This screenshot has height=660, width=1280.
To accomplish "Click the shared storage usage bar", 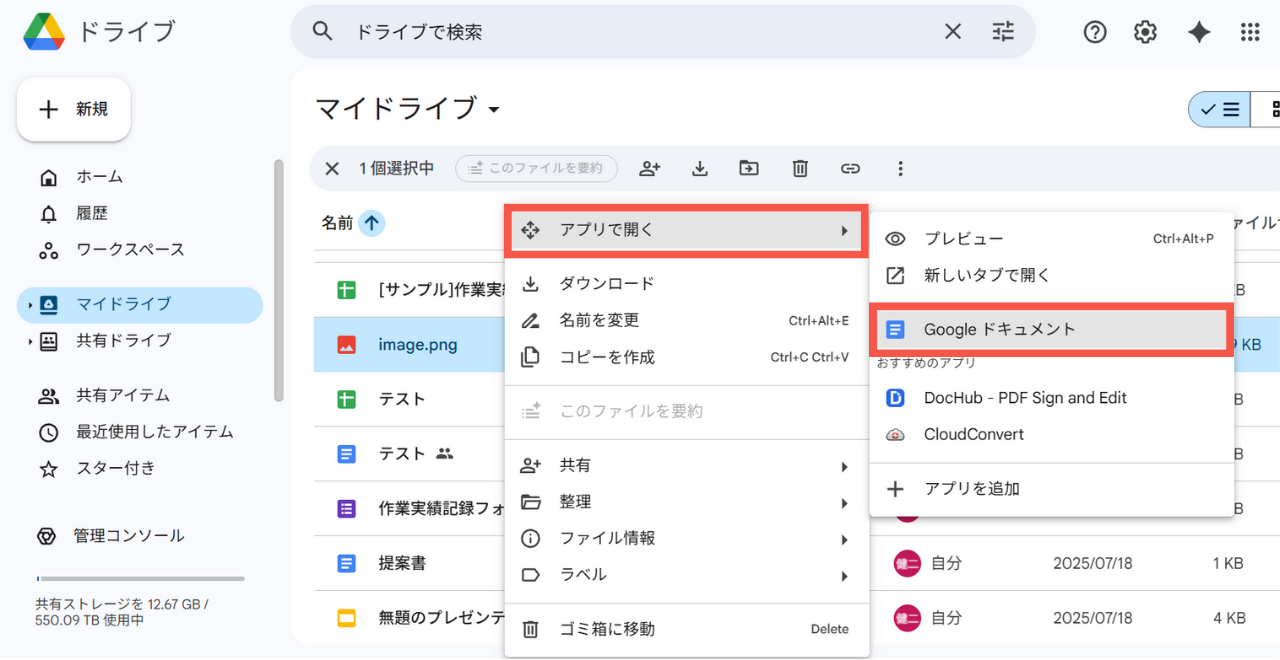I will point(140,579).
